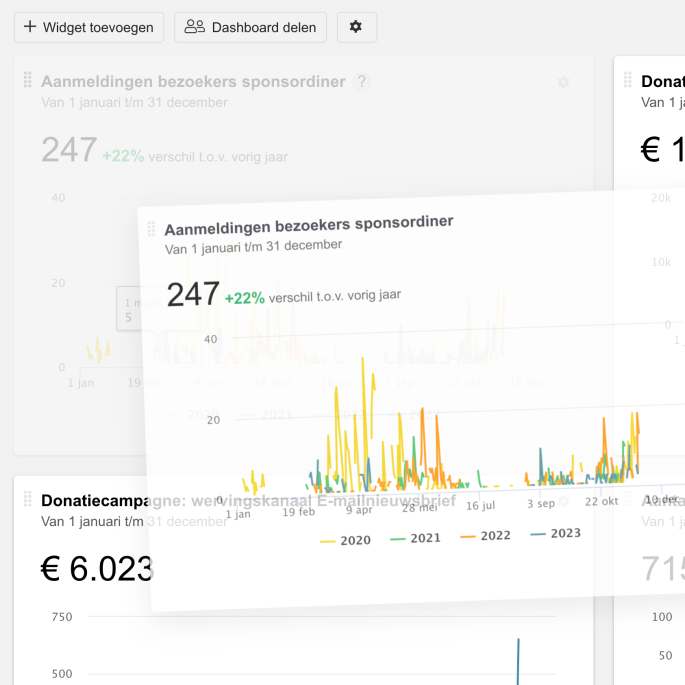Click the help question mark beside faded sponsordiner title

click(x=362, y=82)
